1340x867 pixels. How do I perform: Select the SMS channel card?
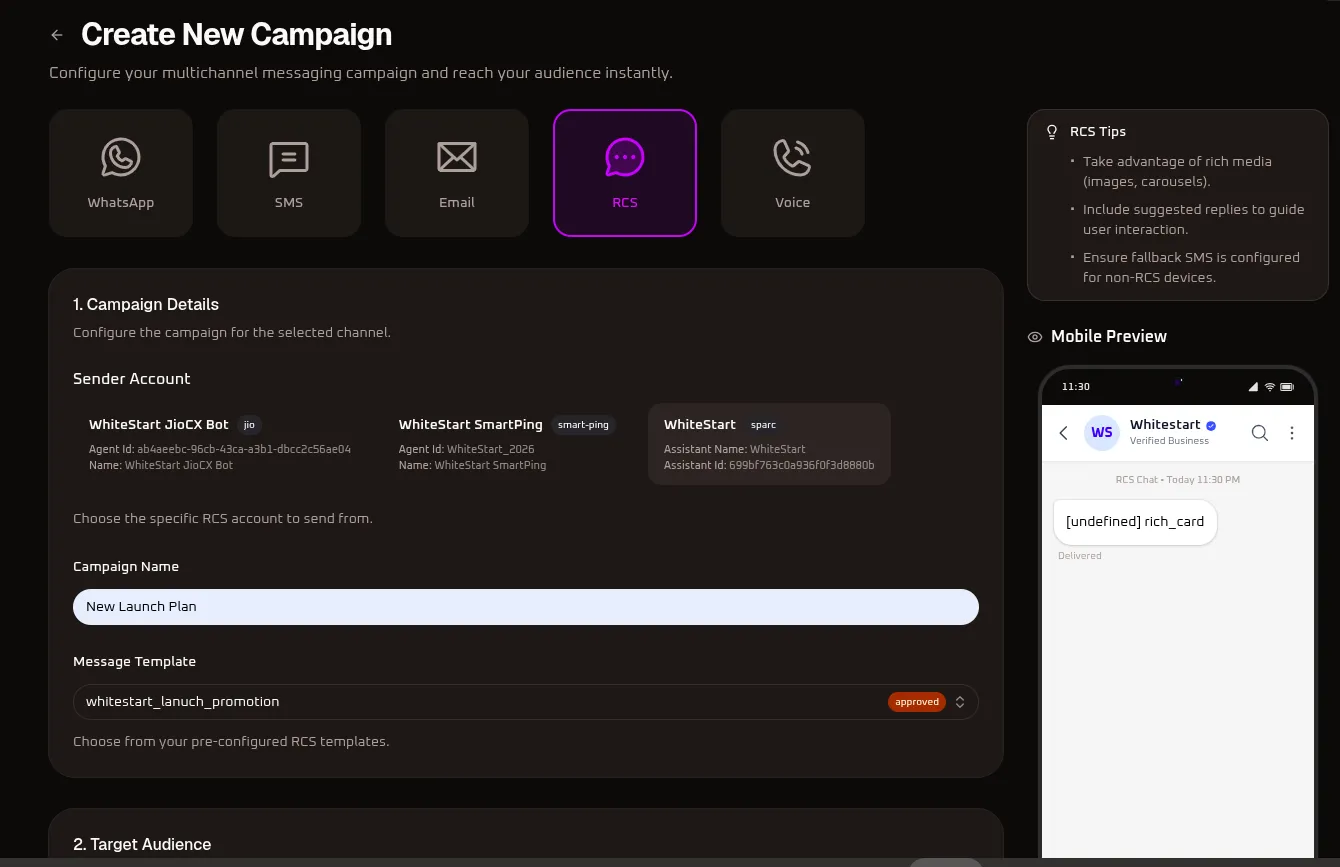[289, 173]
